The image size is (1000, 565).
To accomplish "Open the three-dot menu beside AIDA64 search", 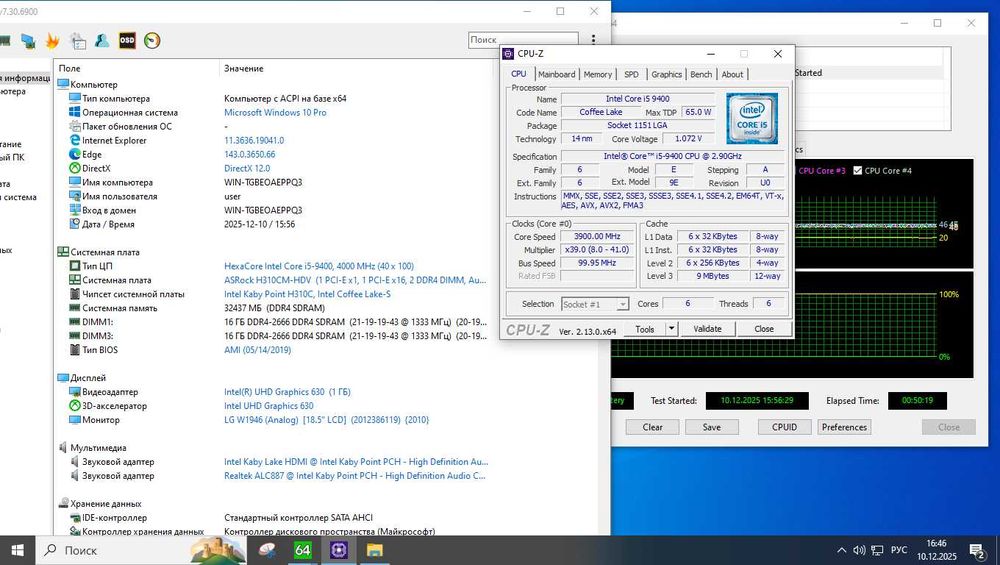I will tap(593, 40).
